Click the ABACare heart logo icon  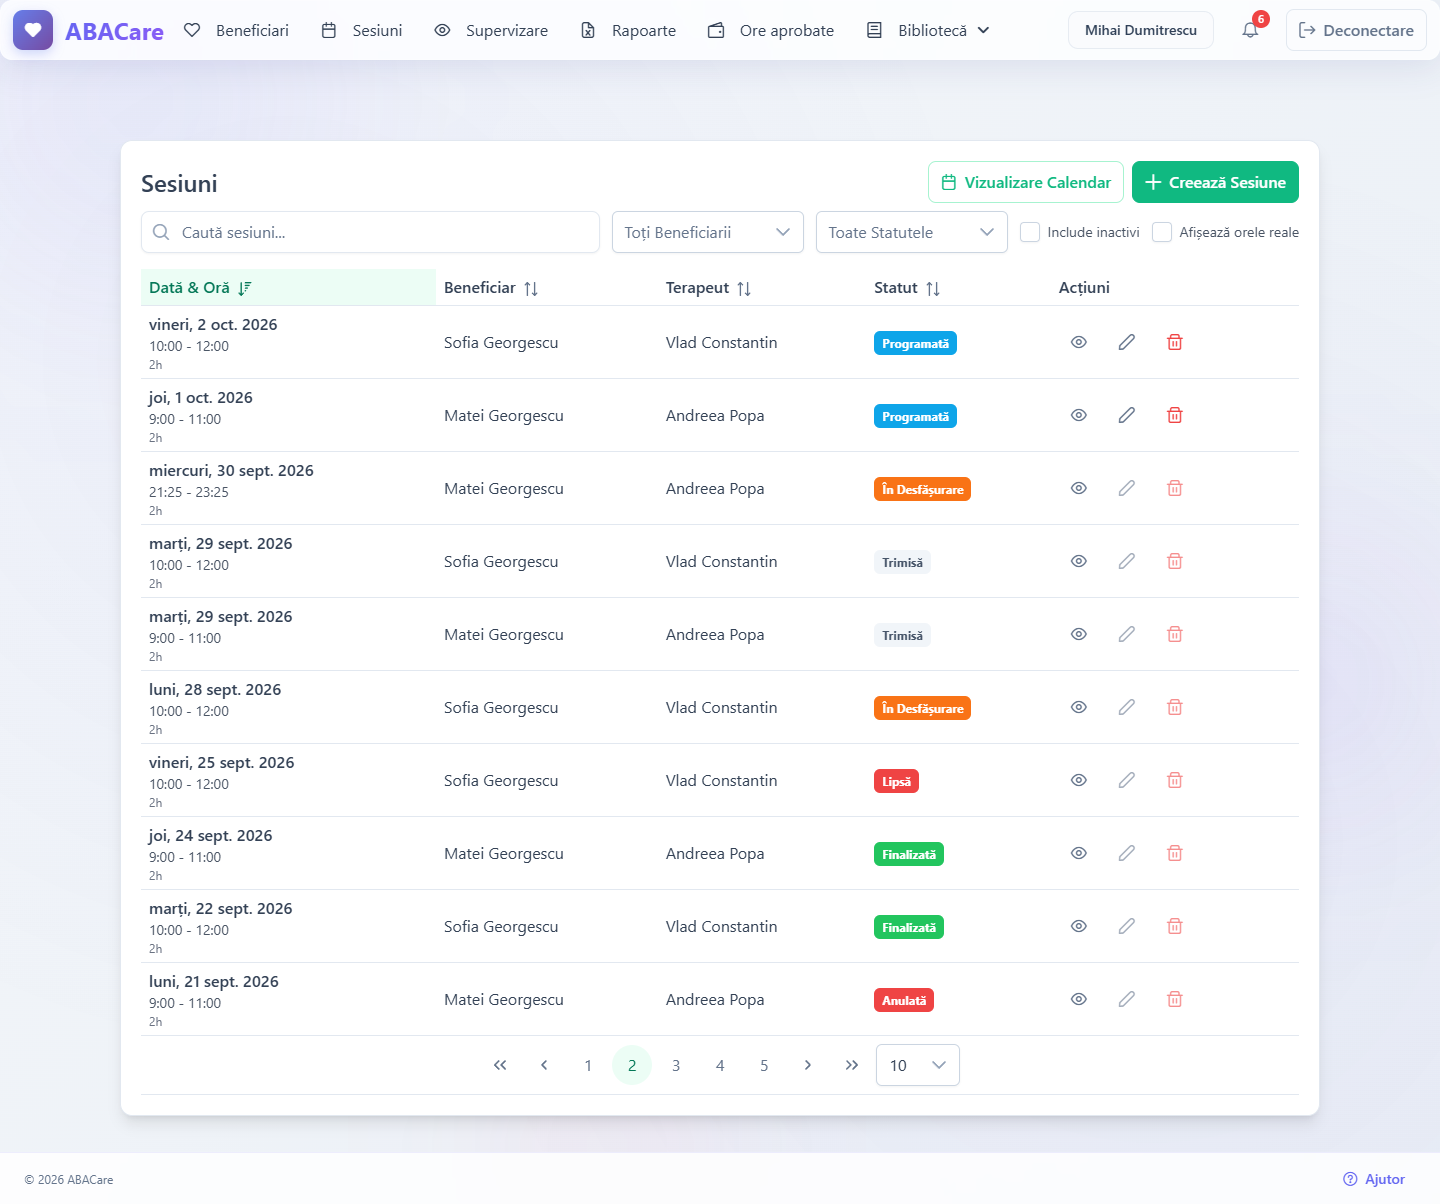[x=33, y=30]
